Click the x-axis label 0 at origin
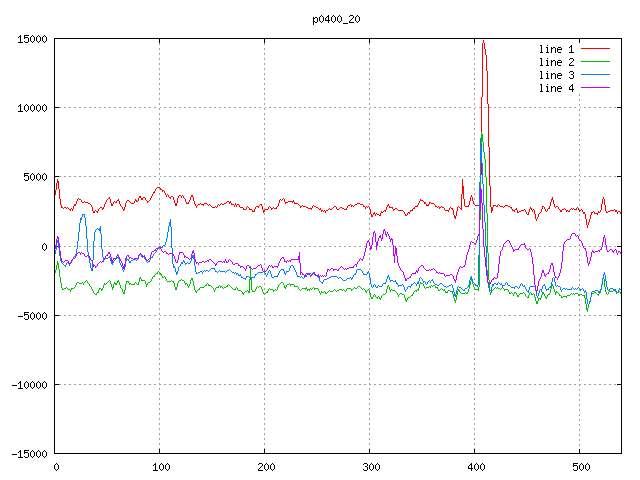Viewport: 640px width, 480px height. click(x=56, y=467)
